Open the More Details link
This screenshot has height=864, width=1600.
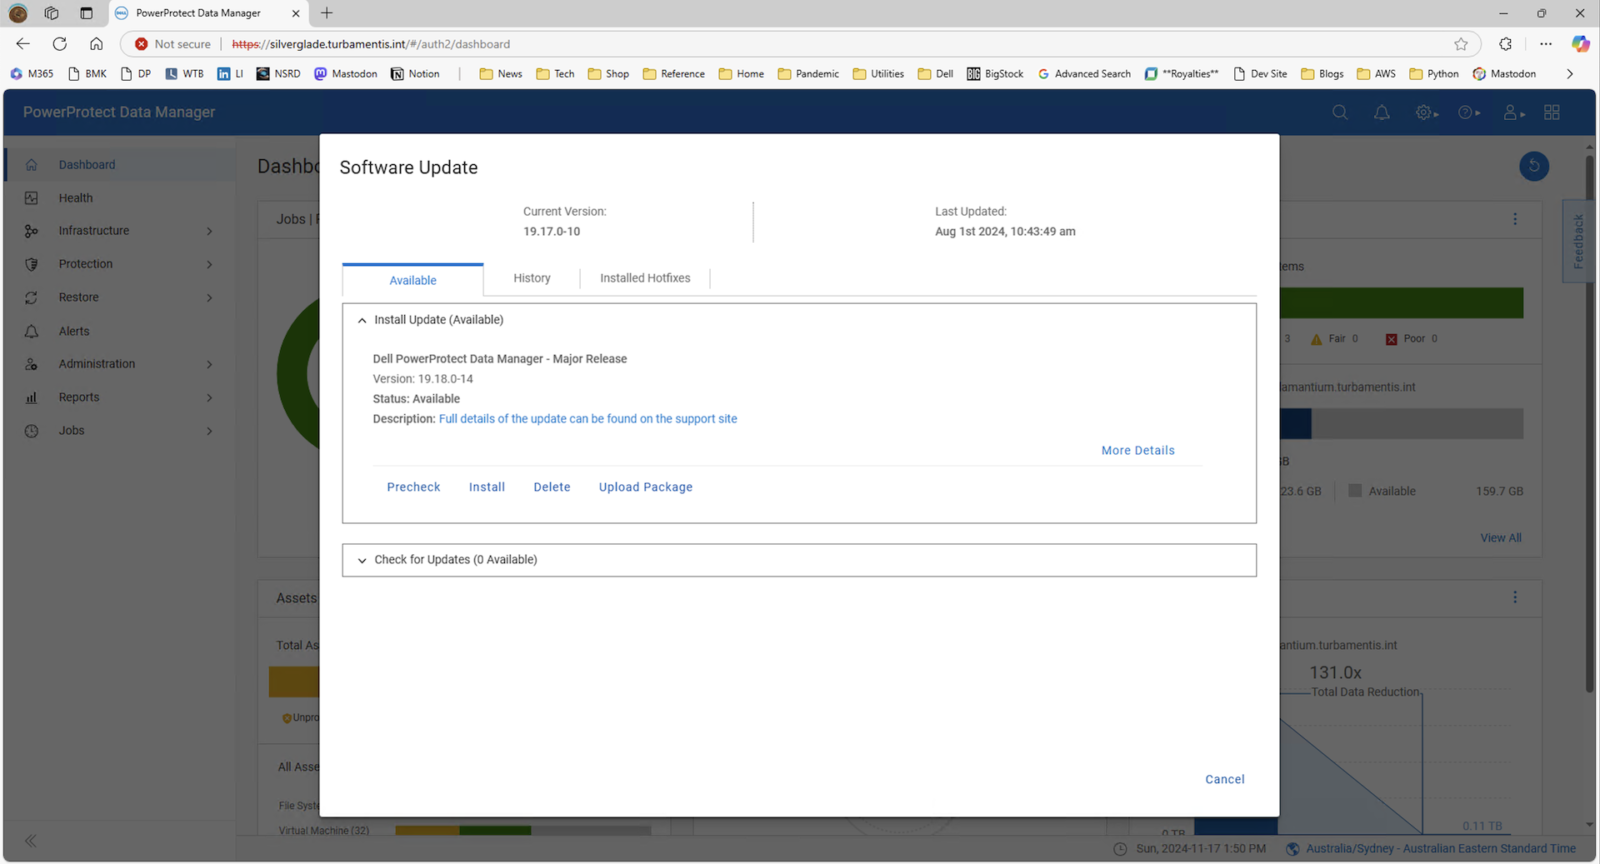1138,451
